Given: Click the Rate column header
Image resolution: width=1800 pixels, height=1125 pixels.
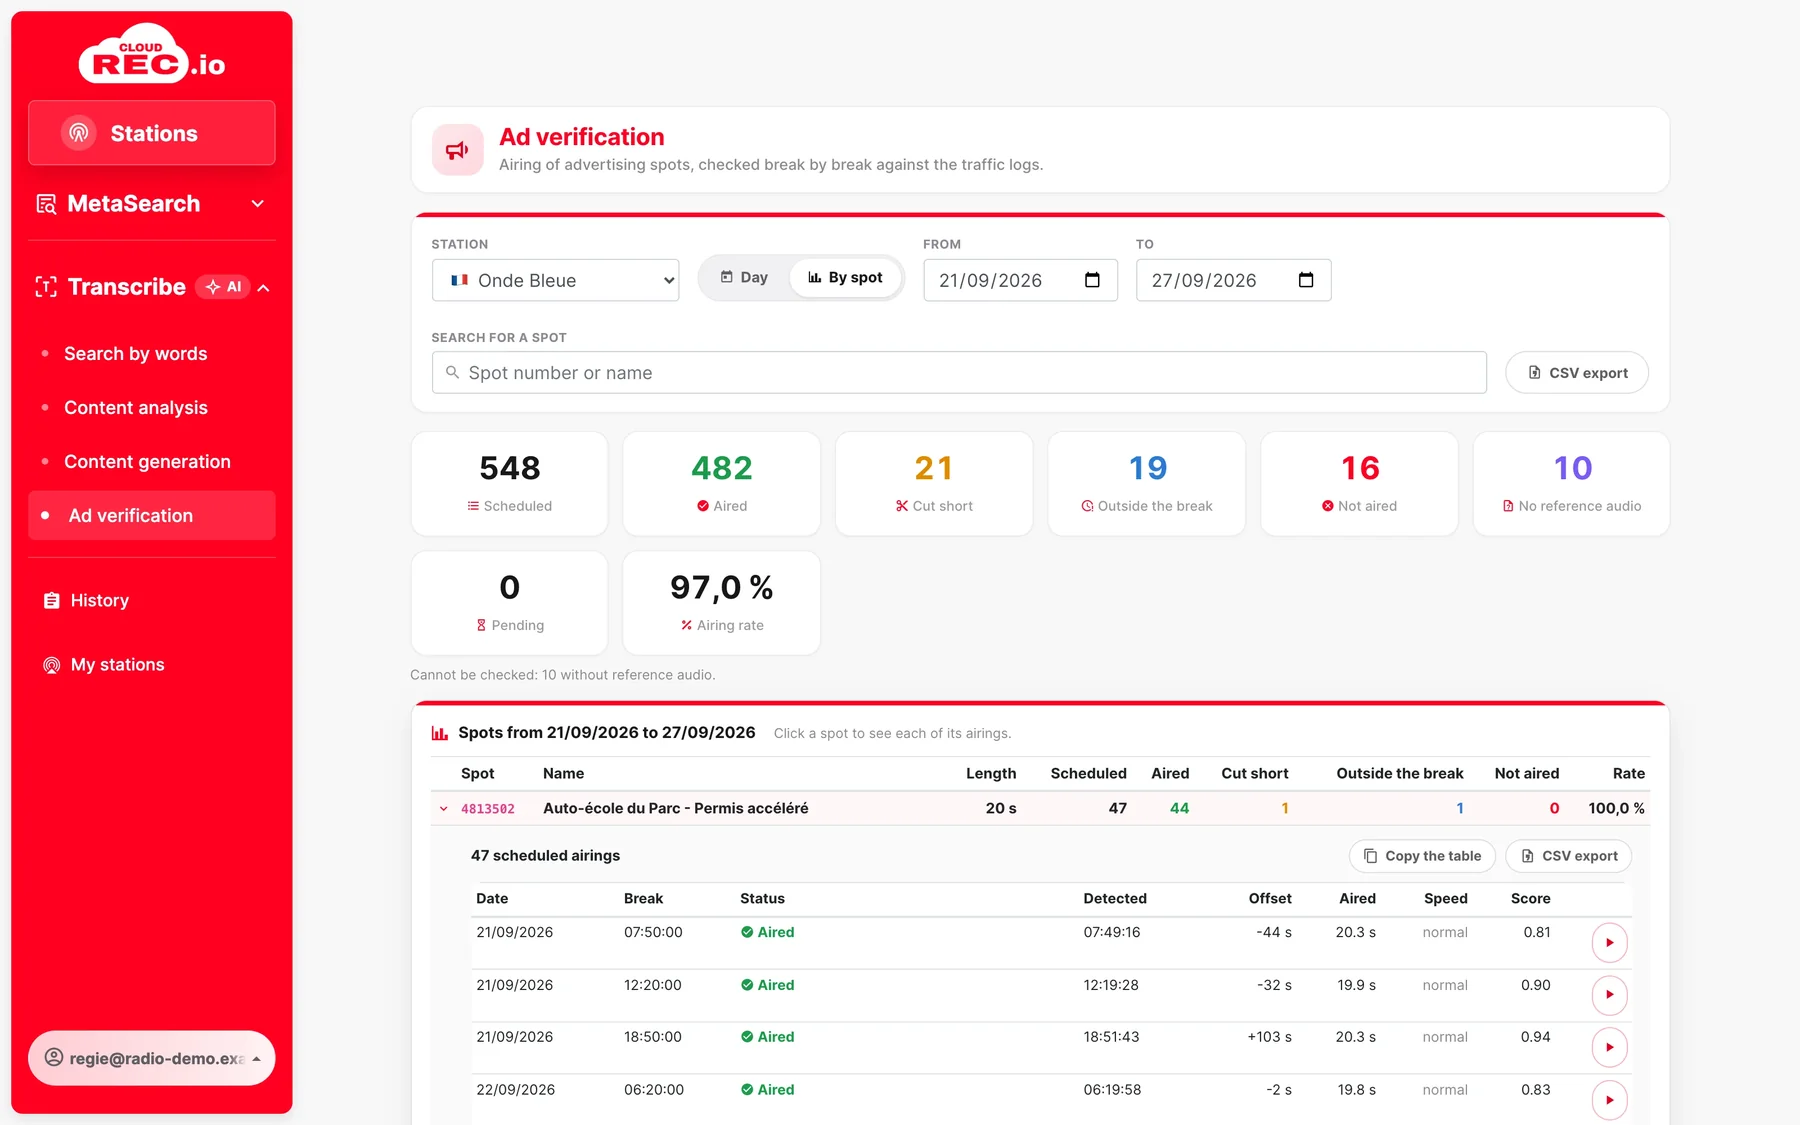Looking at the screenshot, I should click(1628, 774).
